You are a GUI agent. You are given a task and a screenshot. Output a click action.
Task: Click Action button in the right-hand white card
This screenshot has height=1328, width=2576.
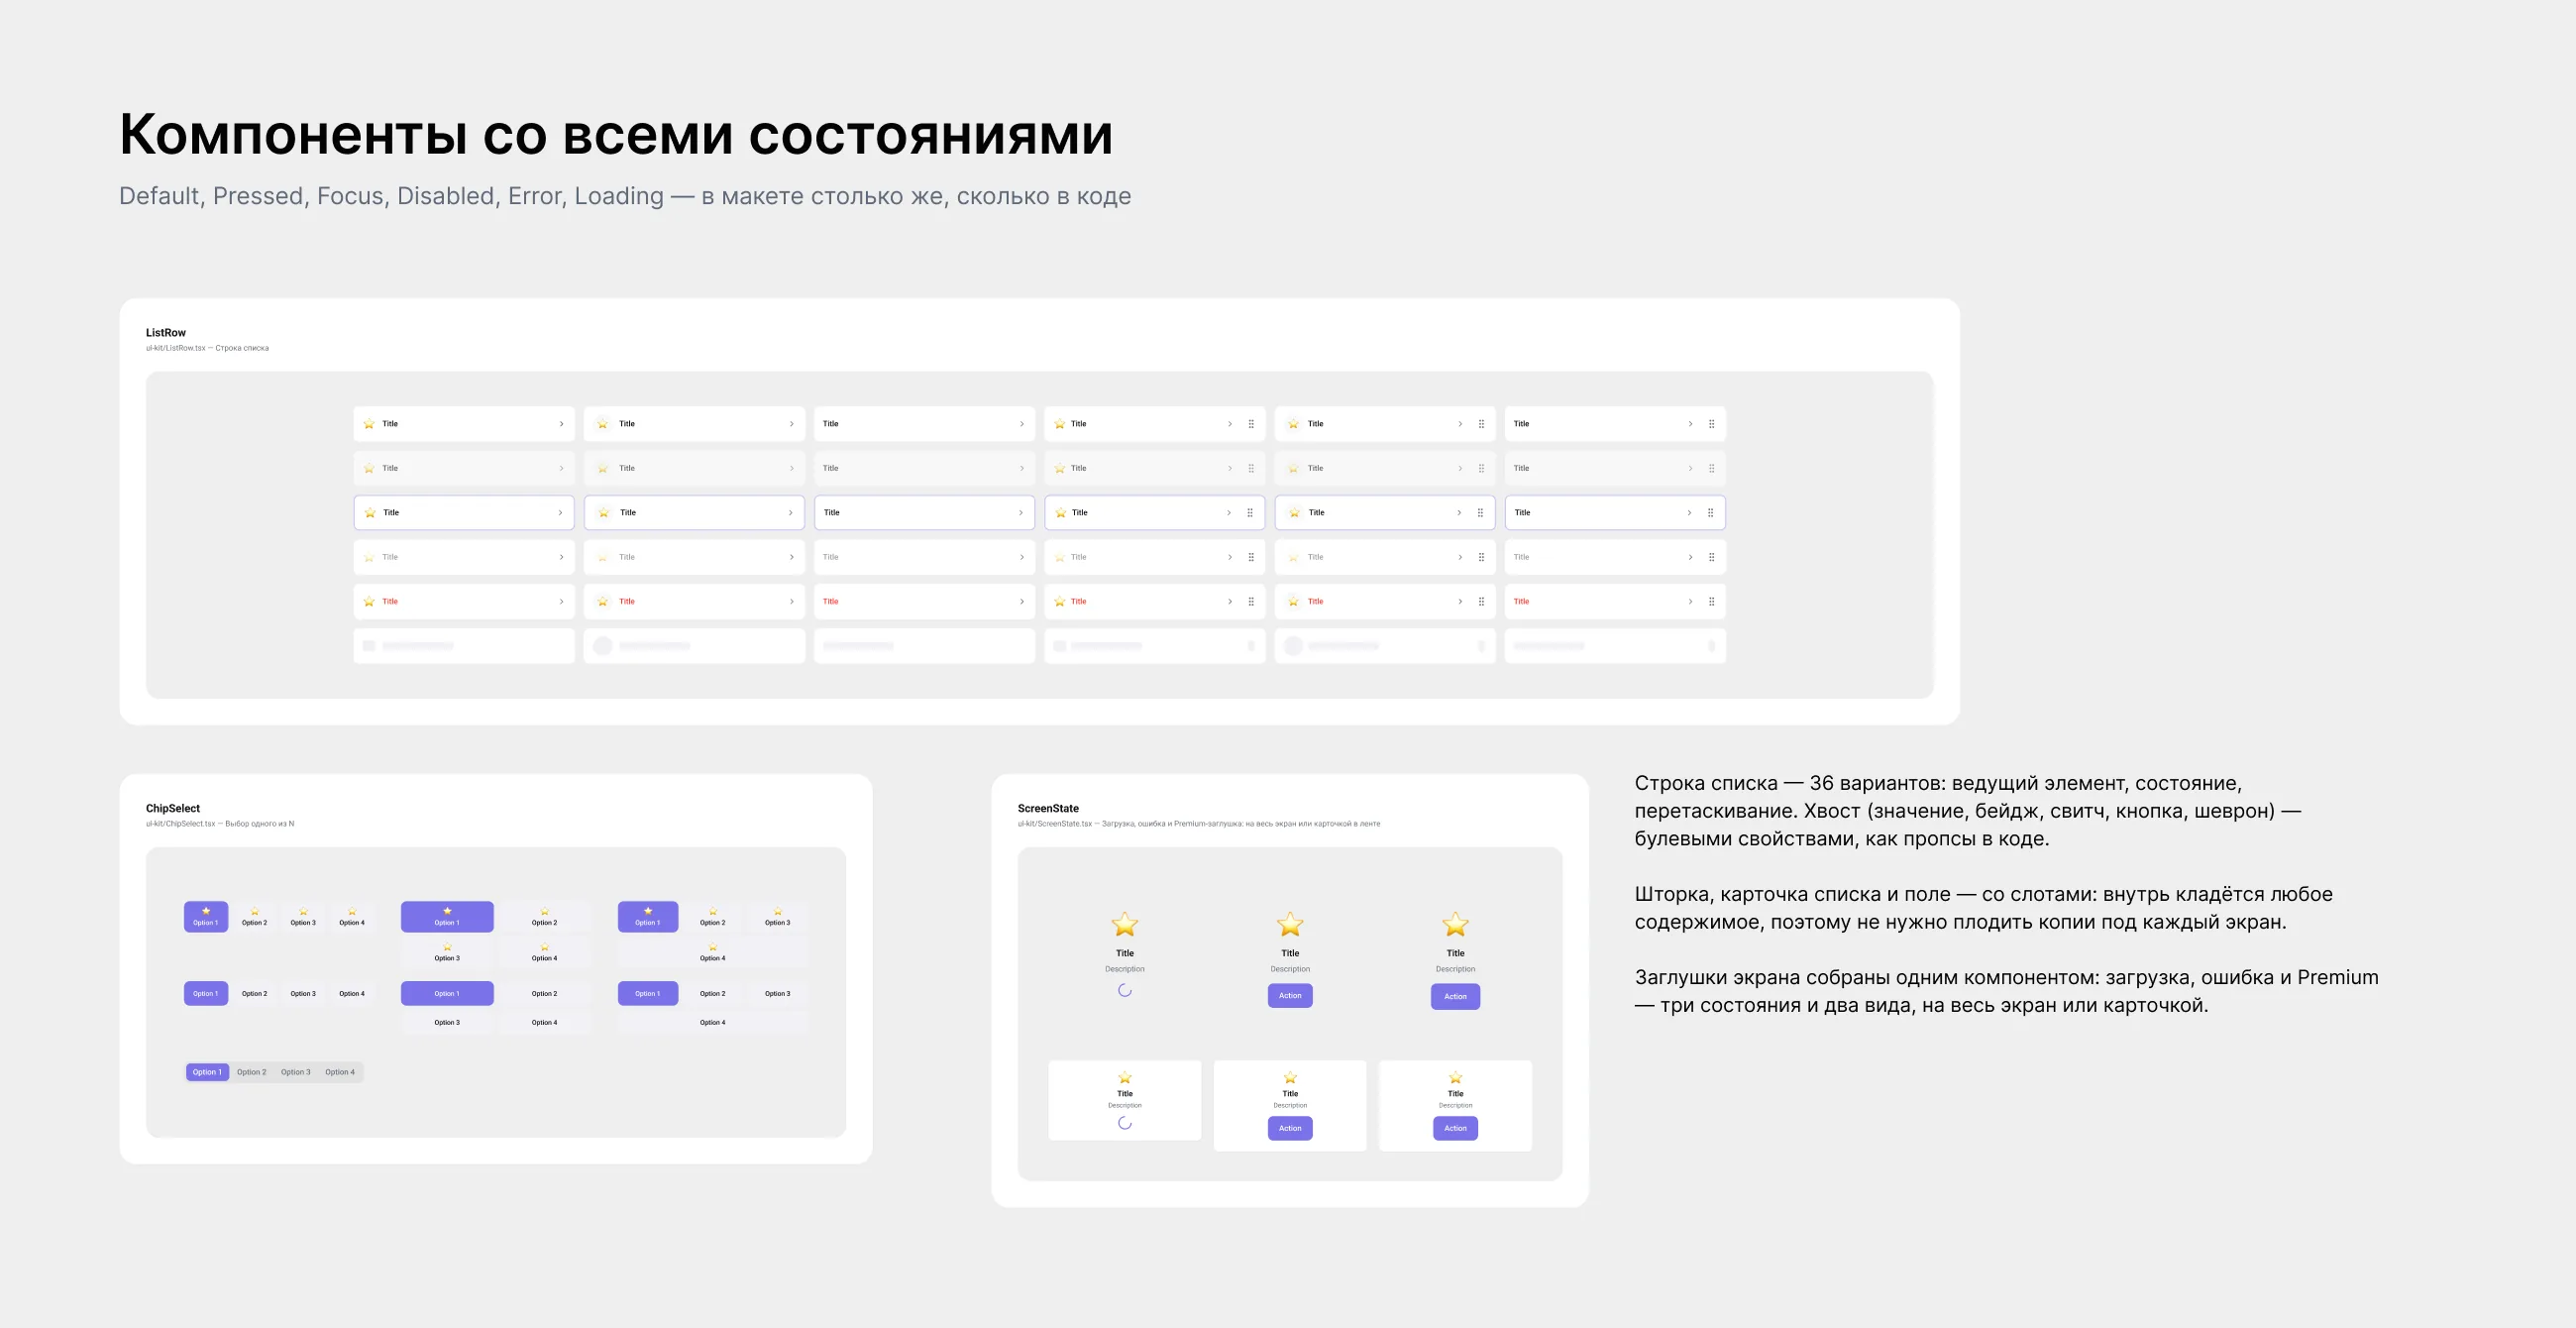click(x=1456, y=1129)
